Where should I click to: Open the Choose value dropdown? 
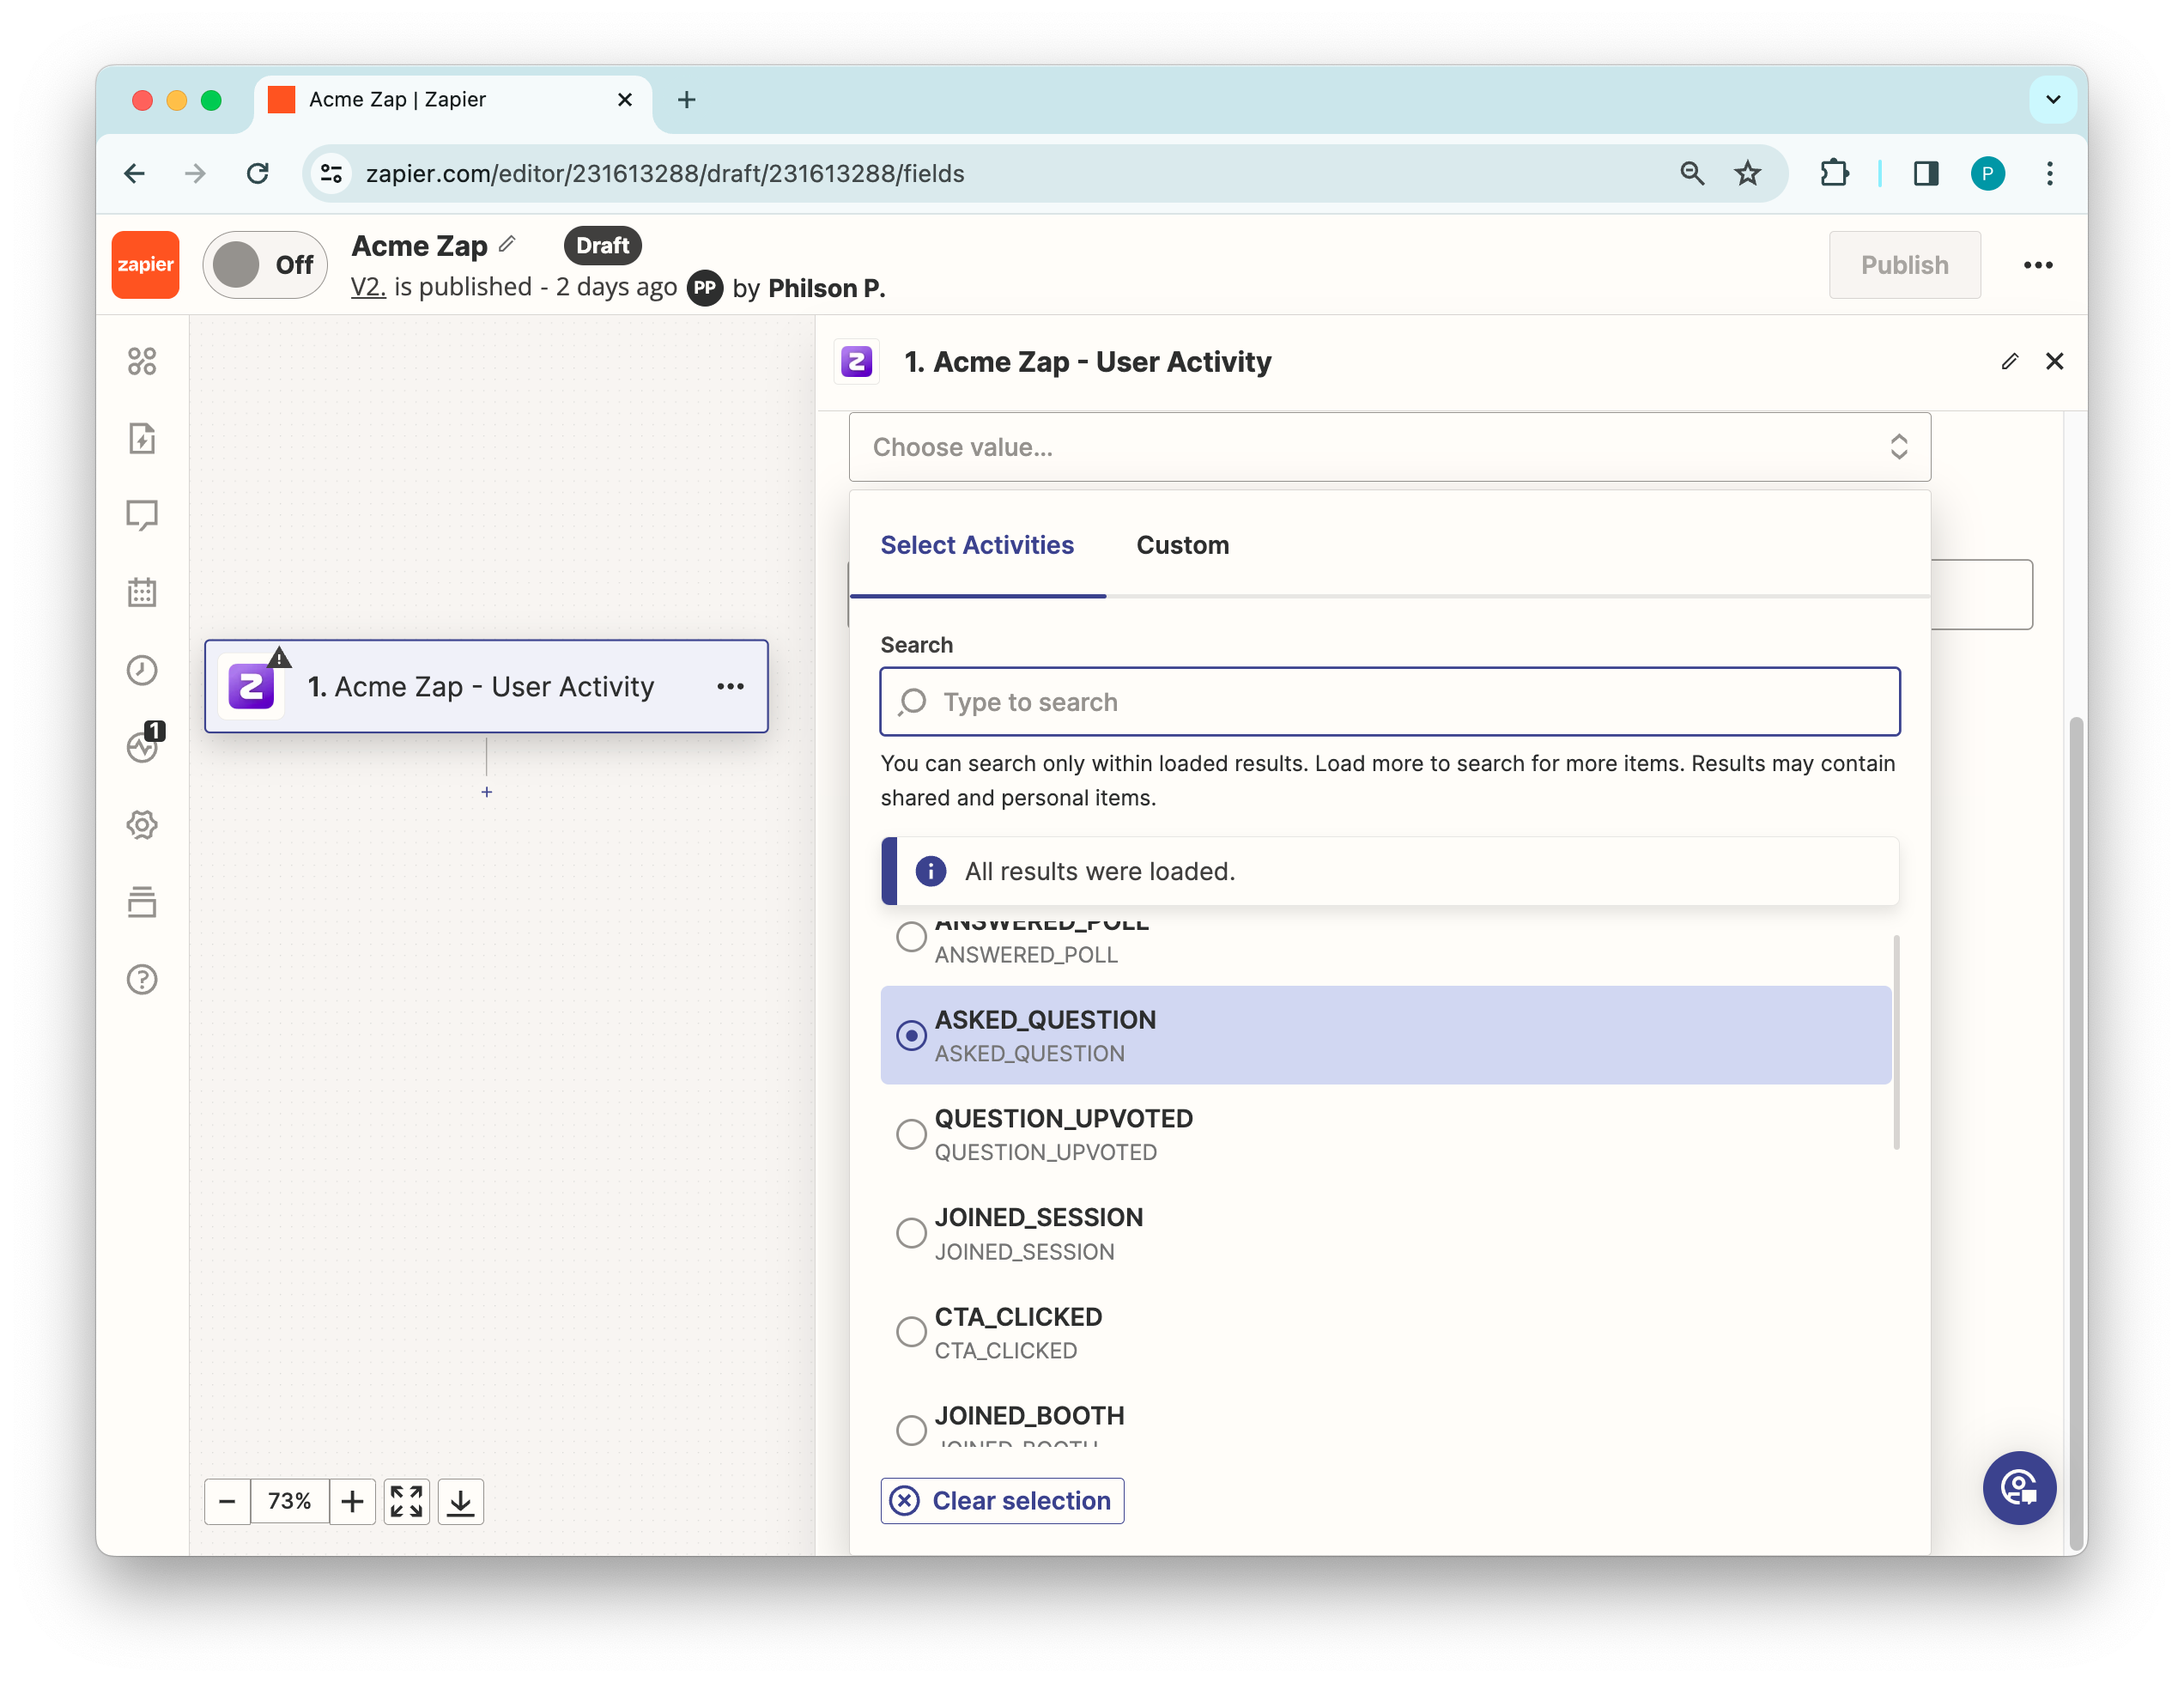1388,447
